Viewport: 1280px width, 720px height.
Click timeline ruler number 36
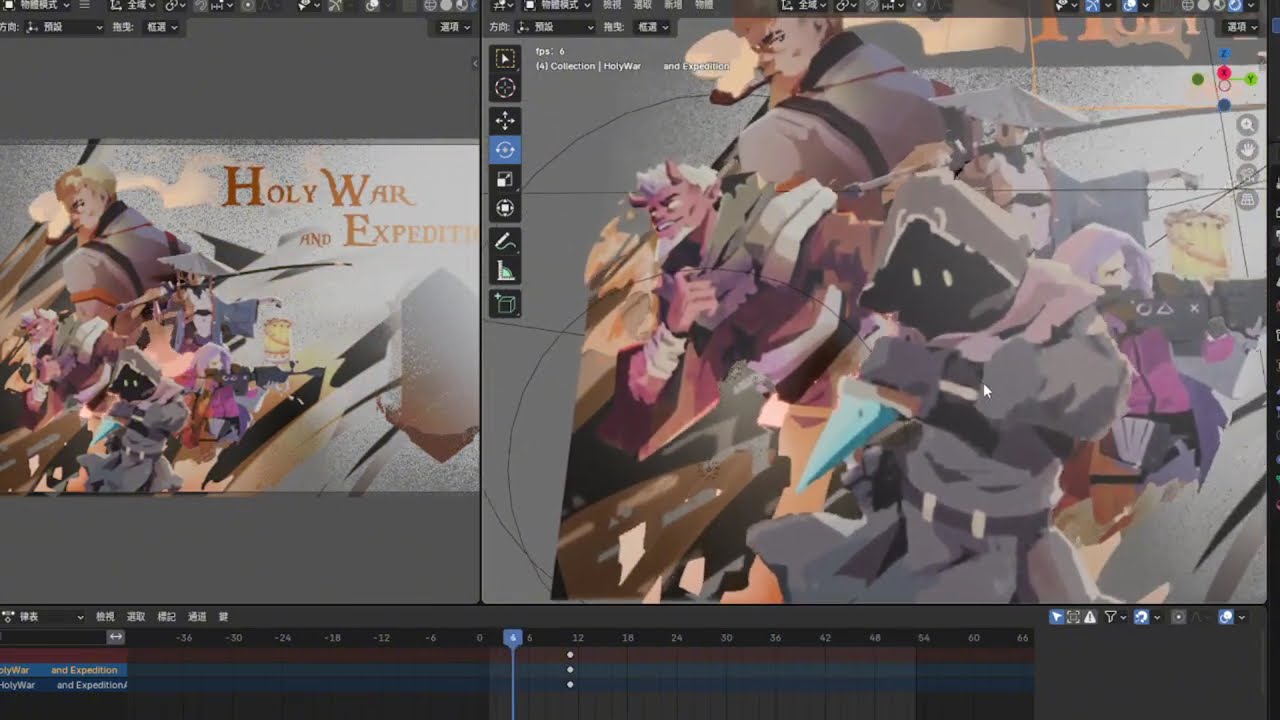[775, 638]
